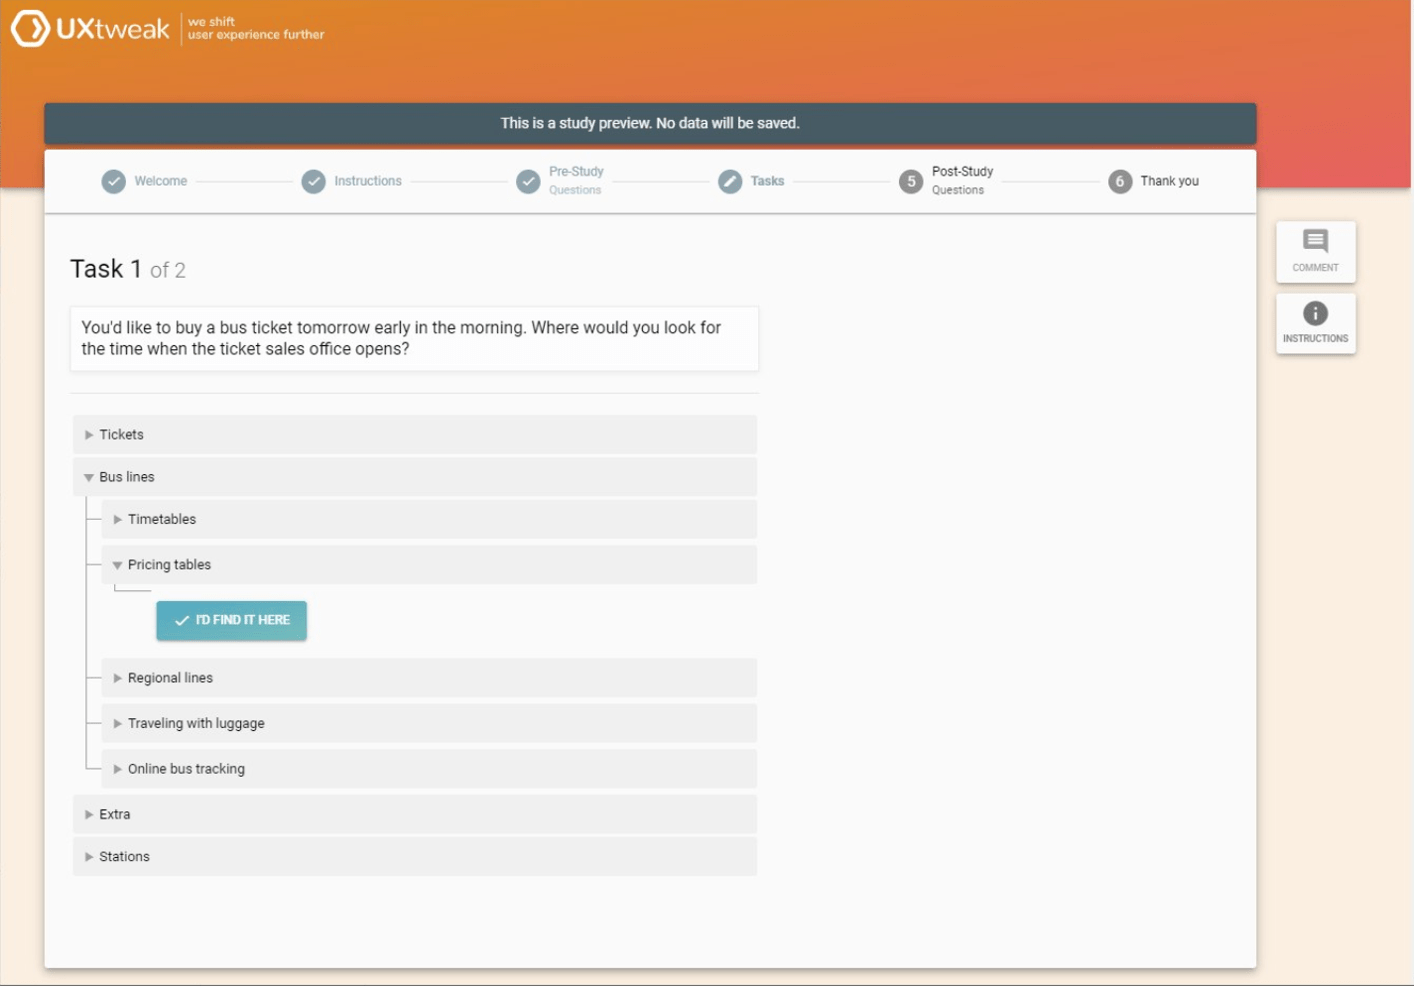
Task: Go to the Instructions step label
Action: point(368,181)
